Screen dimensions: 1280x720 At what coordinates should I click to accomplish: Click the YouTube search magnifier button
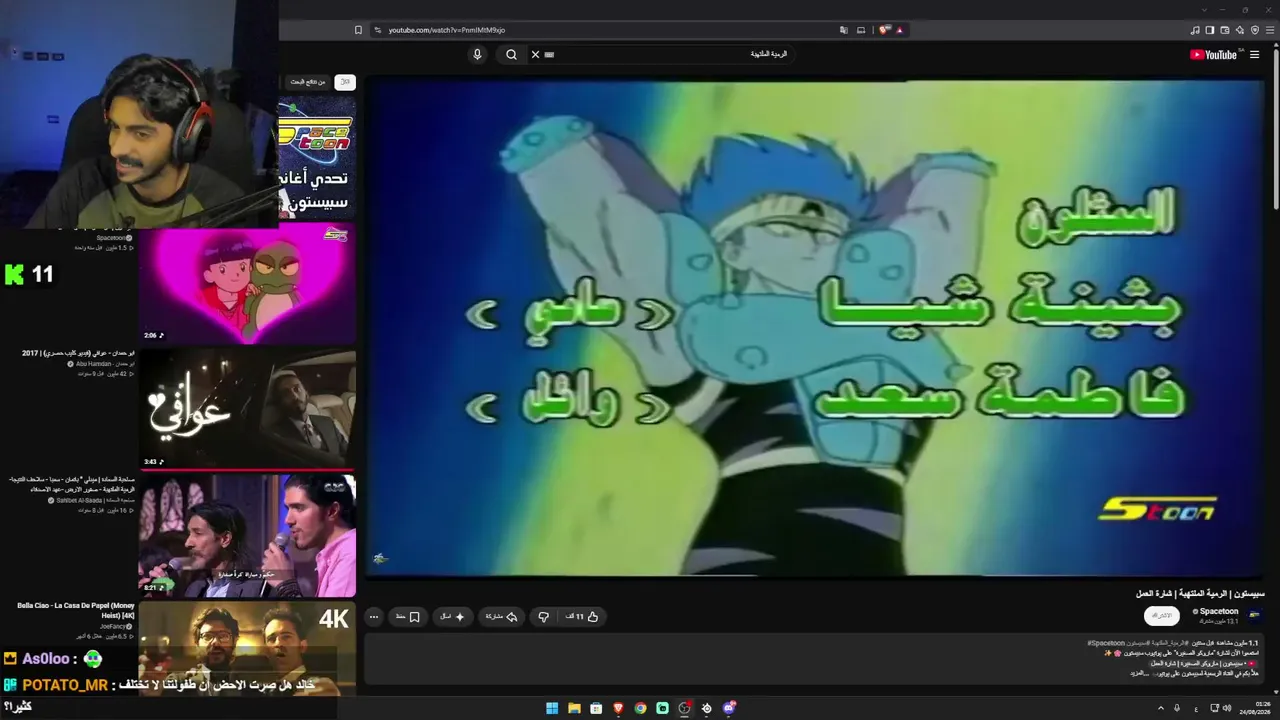pos(511,54)
